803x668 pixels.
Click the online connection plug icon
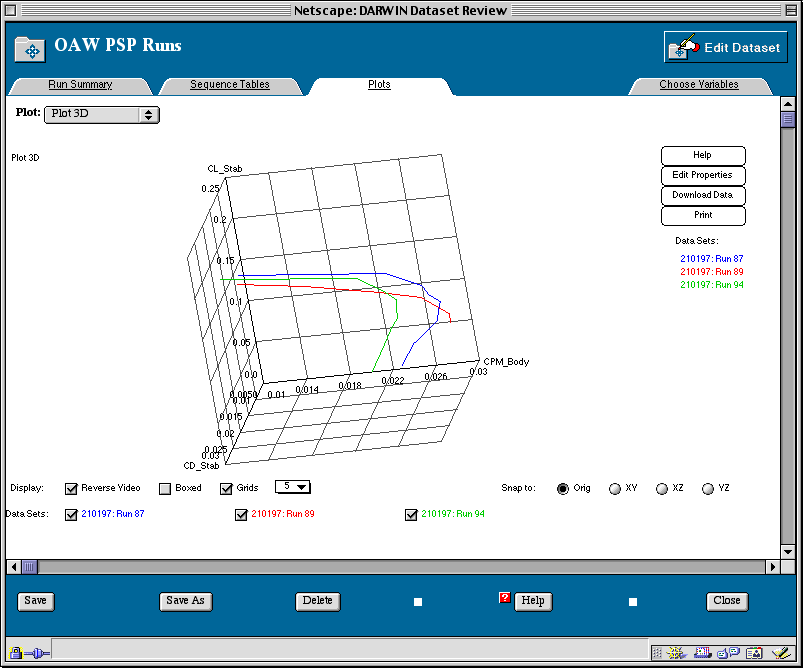37,652
